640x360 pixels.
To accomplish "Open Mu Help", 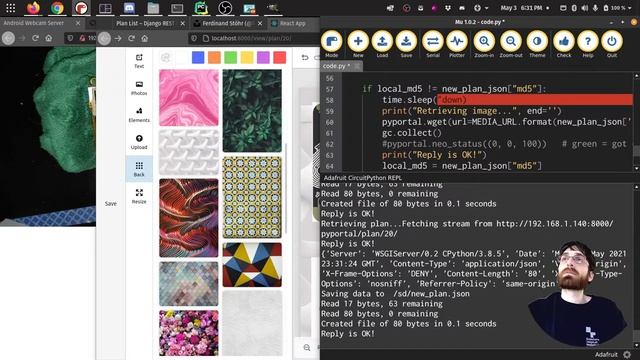I will pos(588,44).
